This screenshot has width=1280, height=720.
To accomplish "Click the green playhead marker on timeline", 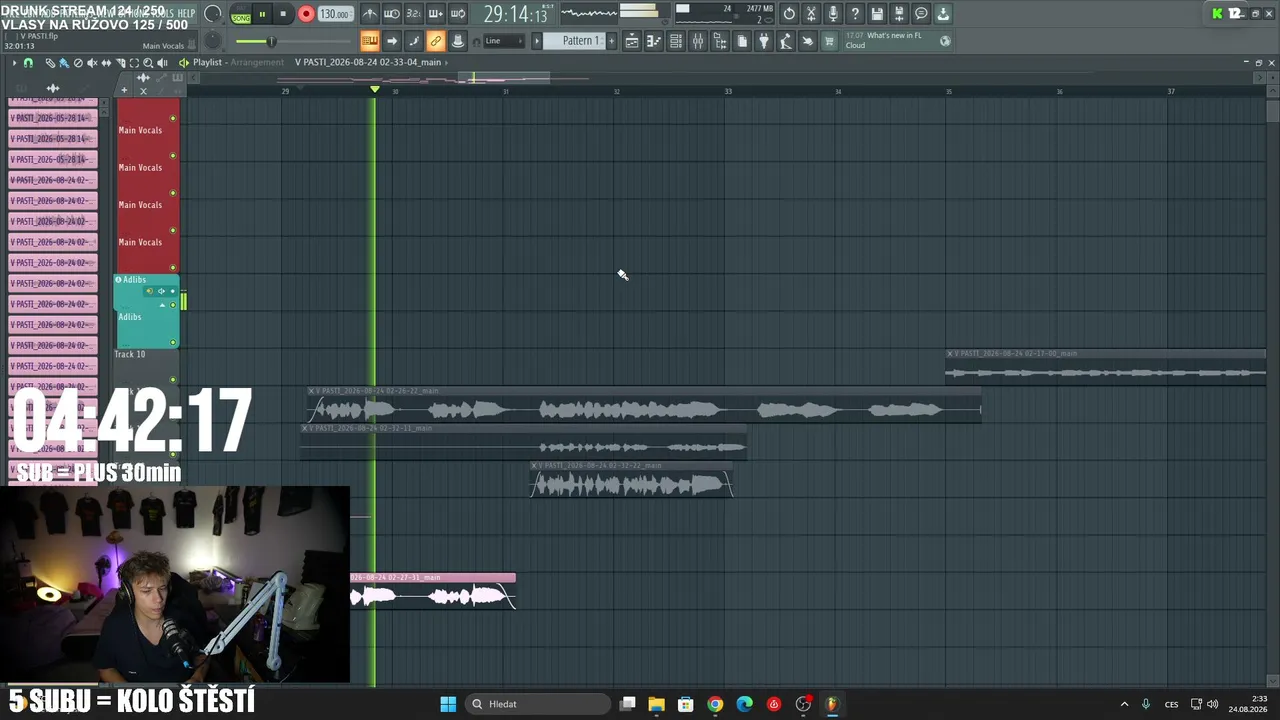I will (x=375, y=90).
